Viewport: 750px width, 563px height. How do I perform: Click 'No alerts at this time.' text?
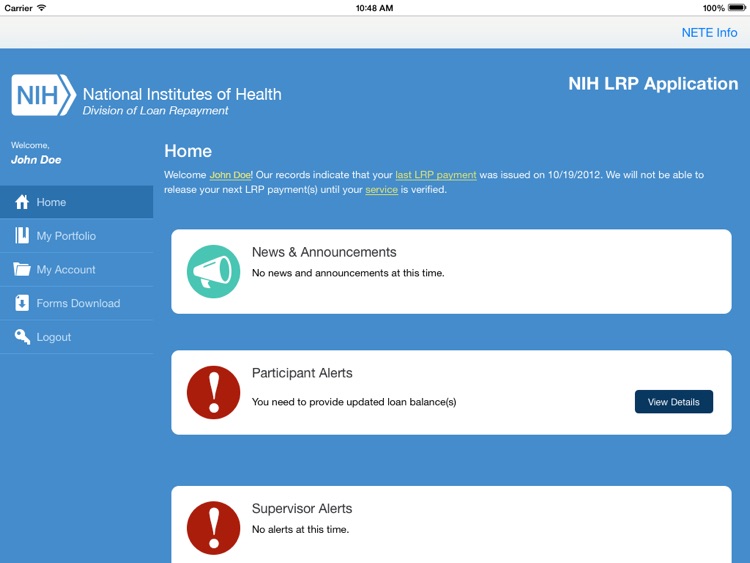click(x=300, y=529)
